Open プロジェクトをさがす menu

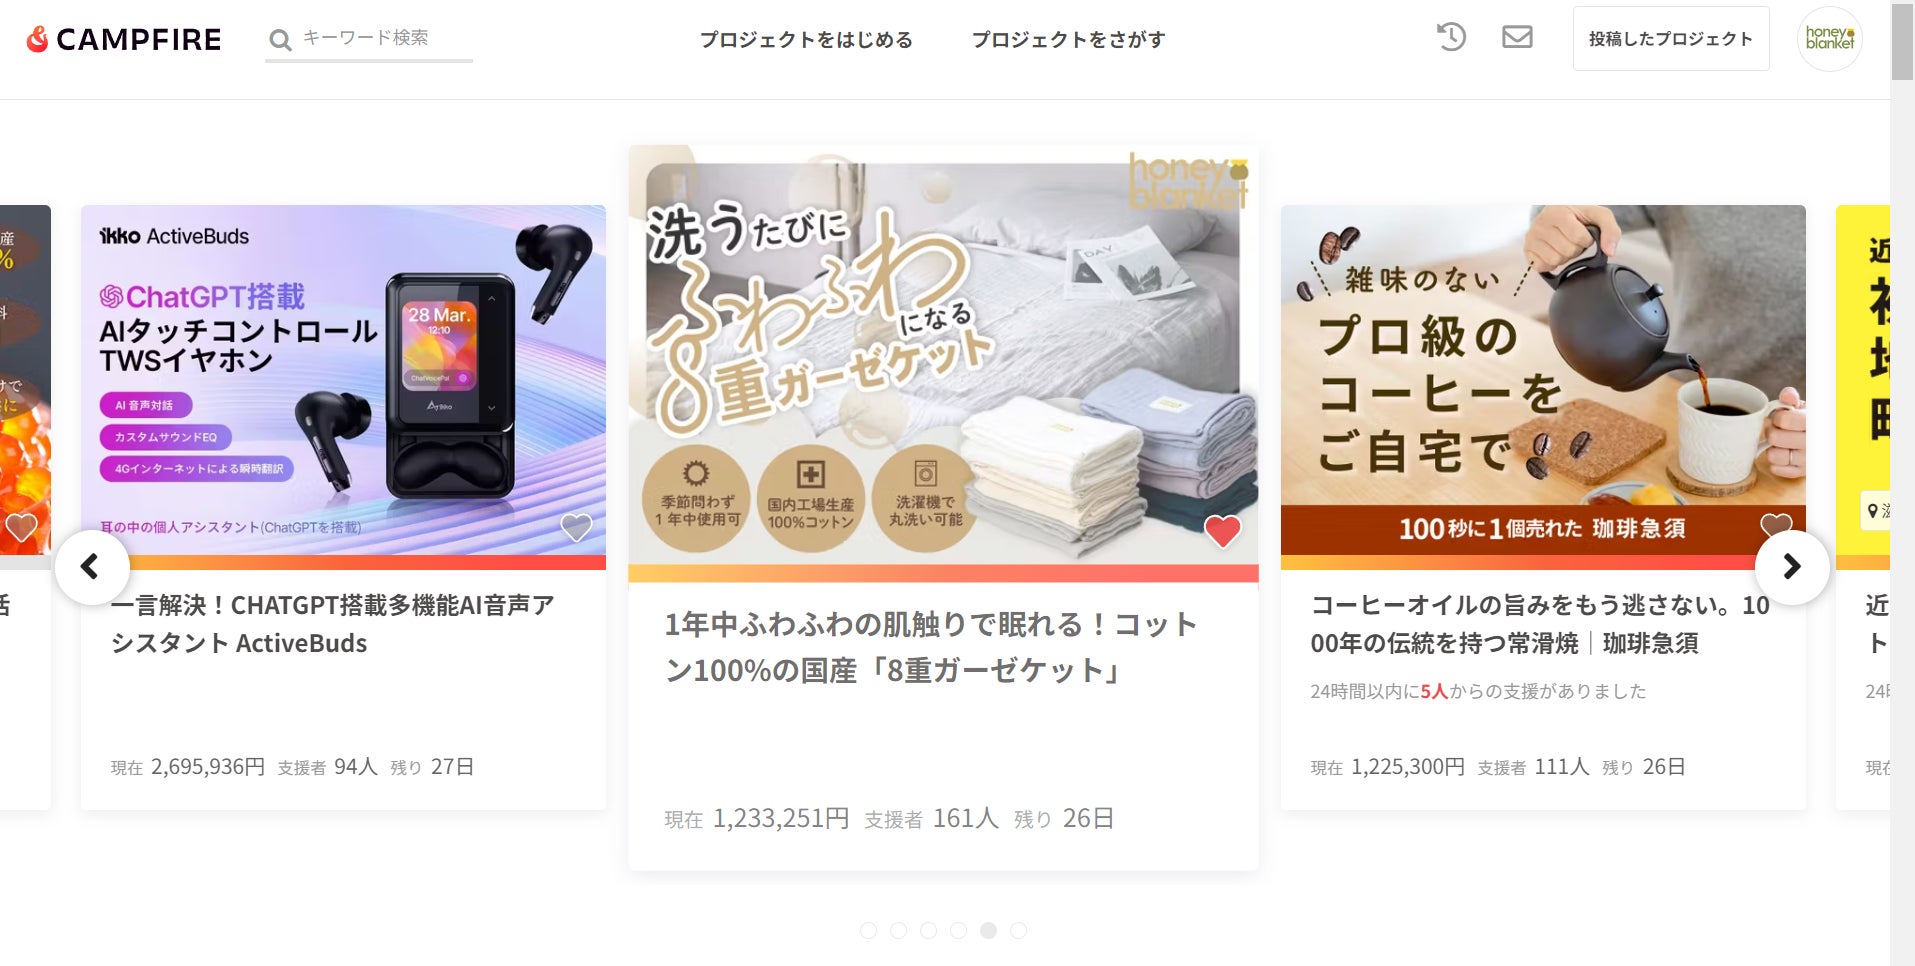(1068, 40)
